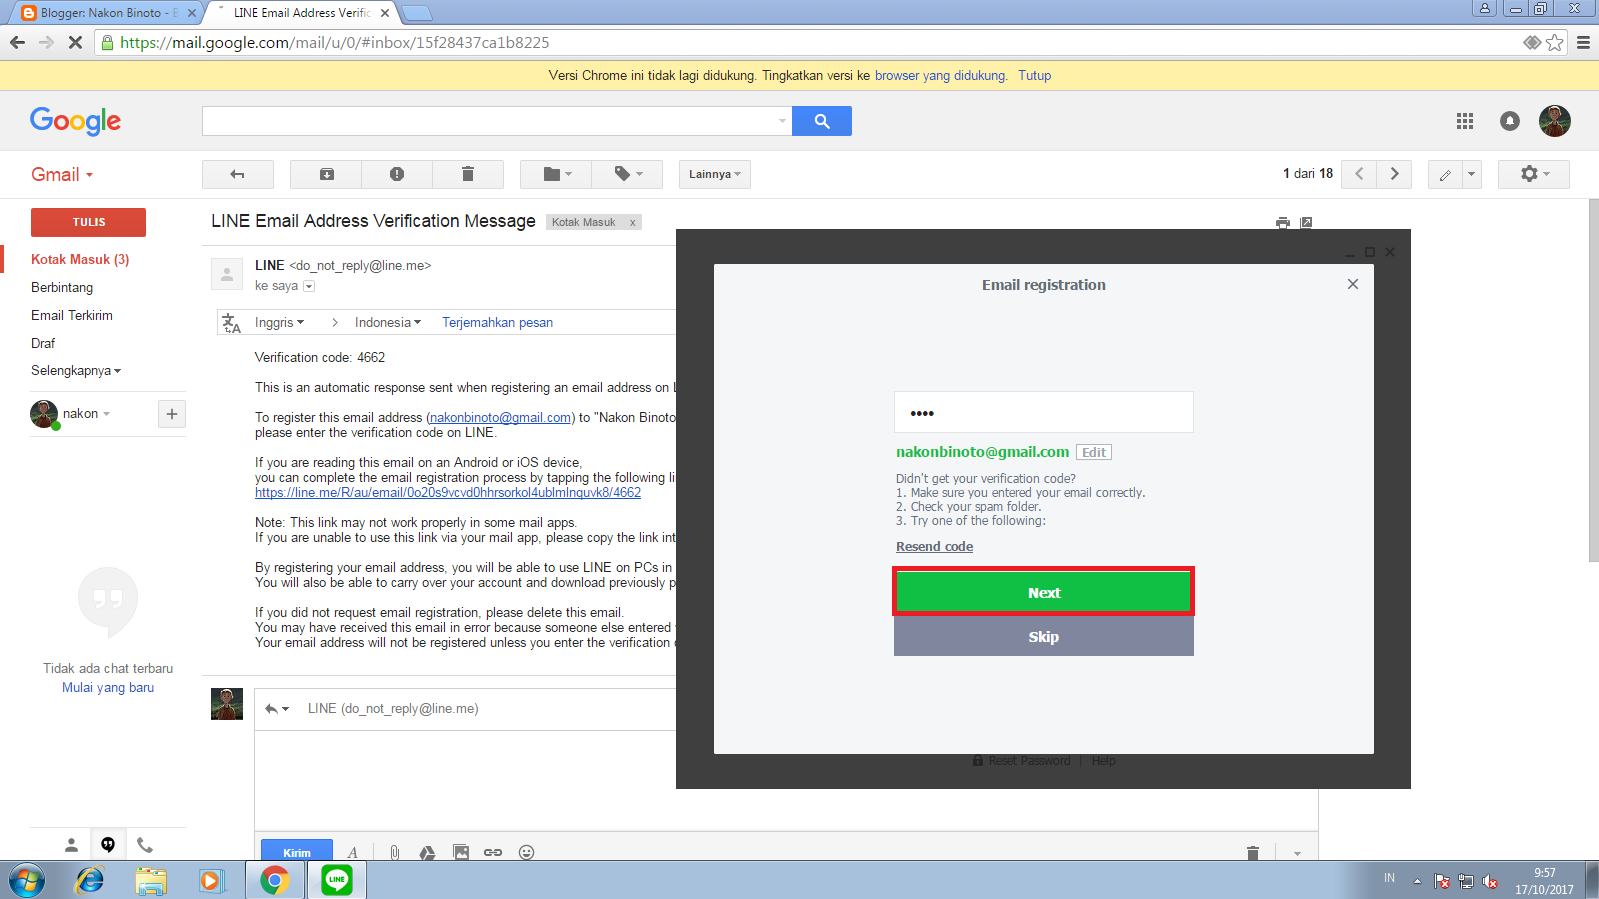1599x899 pixels.
Task: Open the Move to folder dropdown
Action: click(x=556, y=174)
